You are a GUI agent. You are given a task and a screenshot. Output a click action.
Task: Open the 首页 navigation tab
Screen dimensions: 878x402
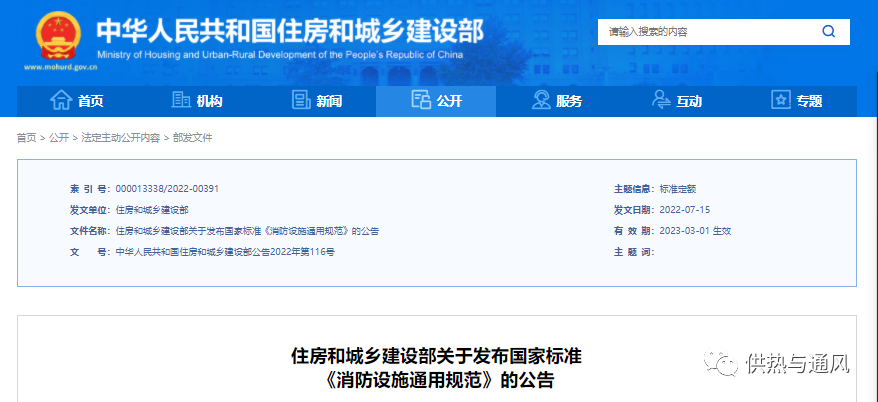(77, 101)
